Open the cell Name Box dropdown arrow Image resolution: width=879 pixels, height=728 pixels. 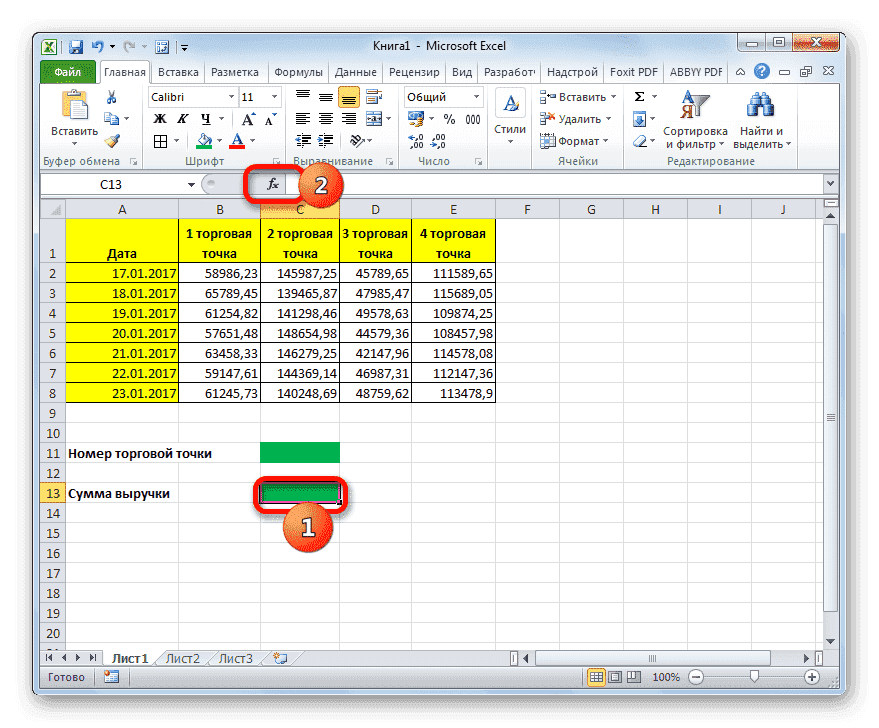(191, 184)
